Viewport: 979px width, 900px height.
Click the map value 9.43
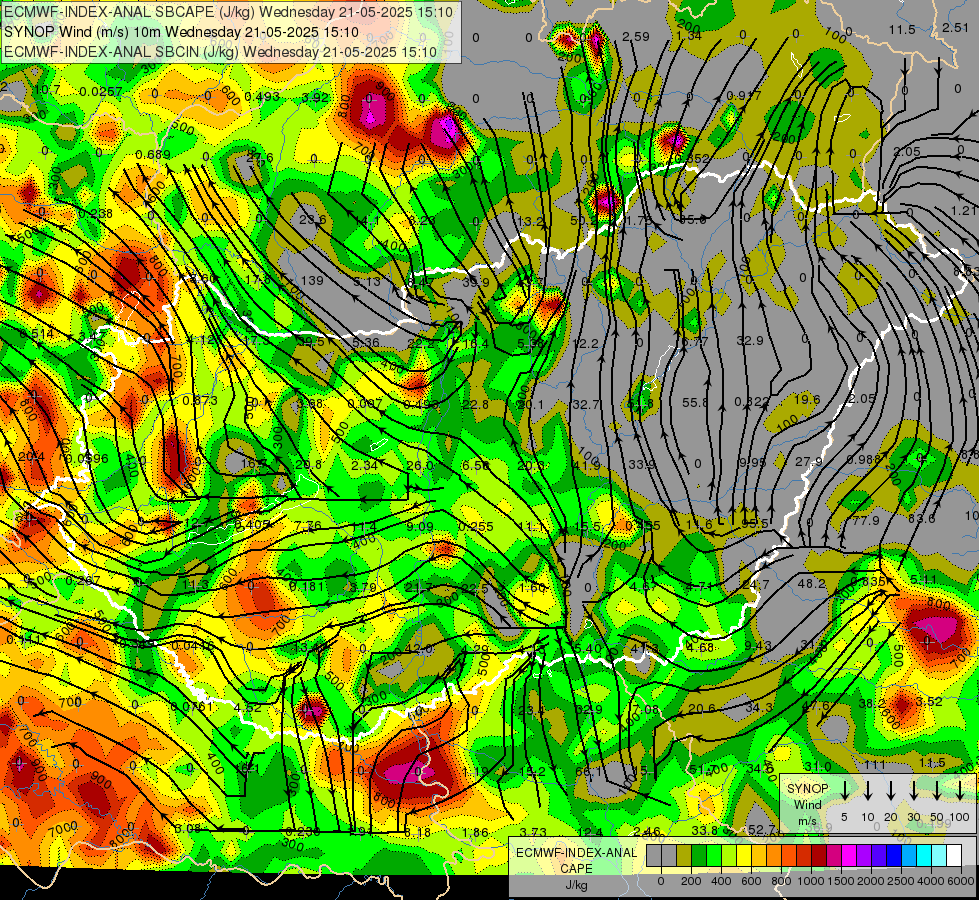[757, 645]
